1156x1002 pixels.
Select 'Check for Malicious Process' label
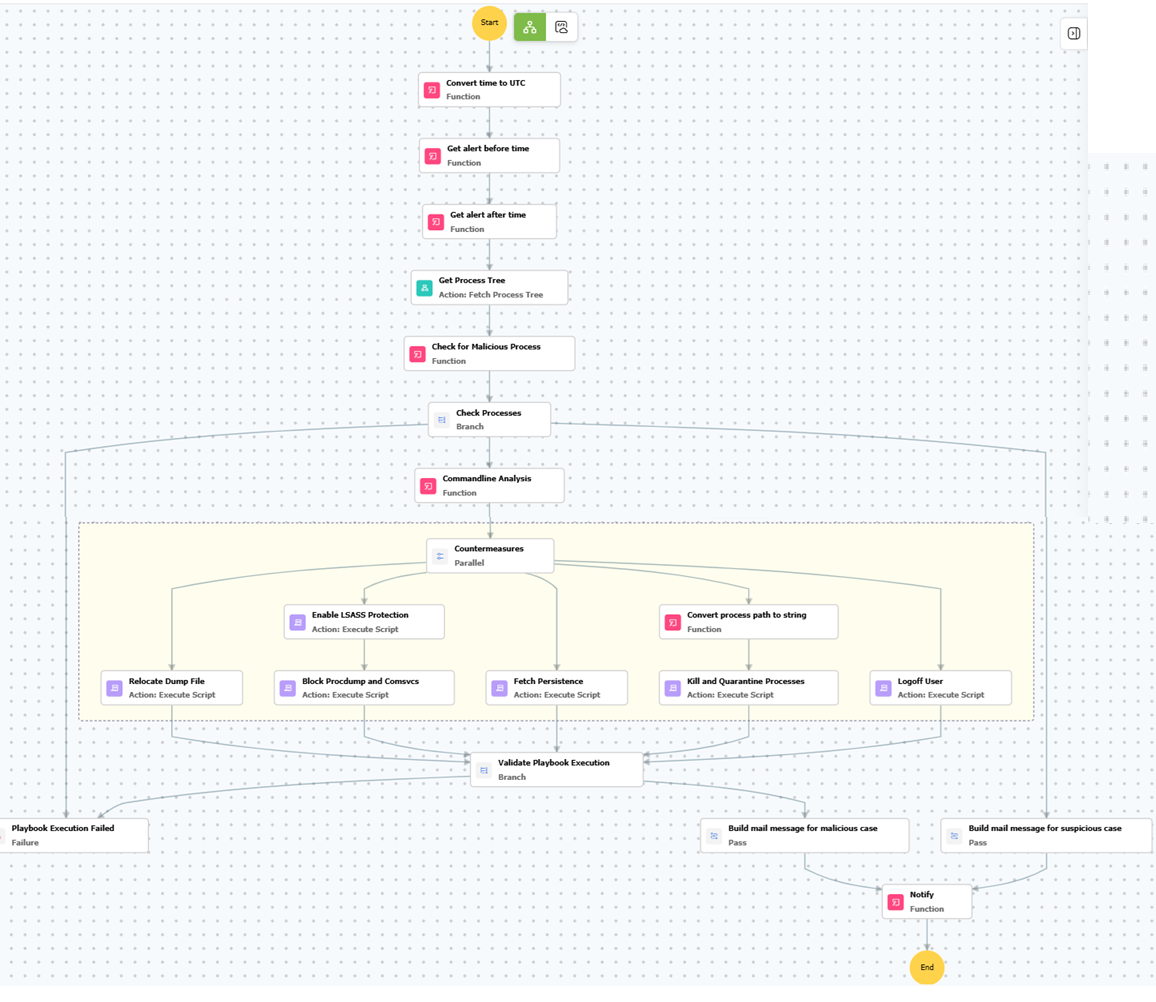coord(486,347)
